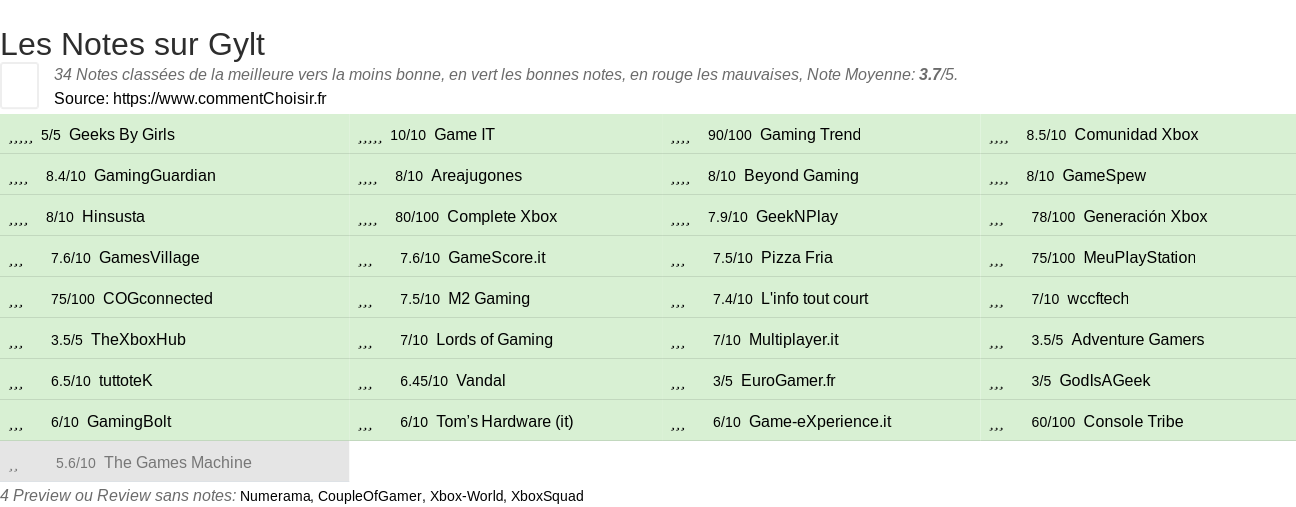Open the GameScore.it review
Screen dimensions: 1296x507
497,257
